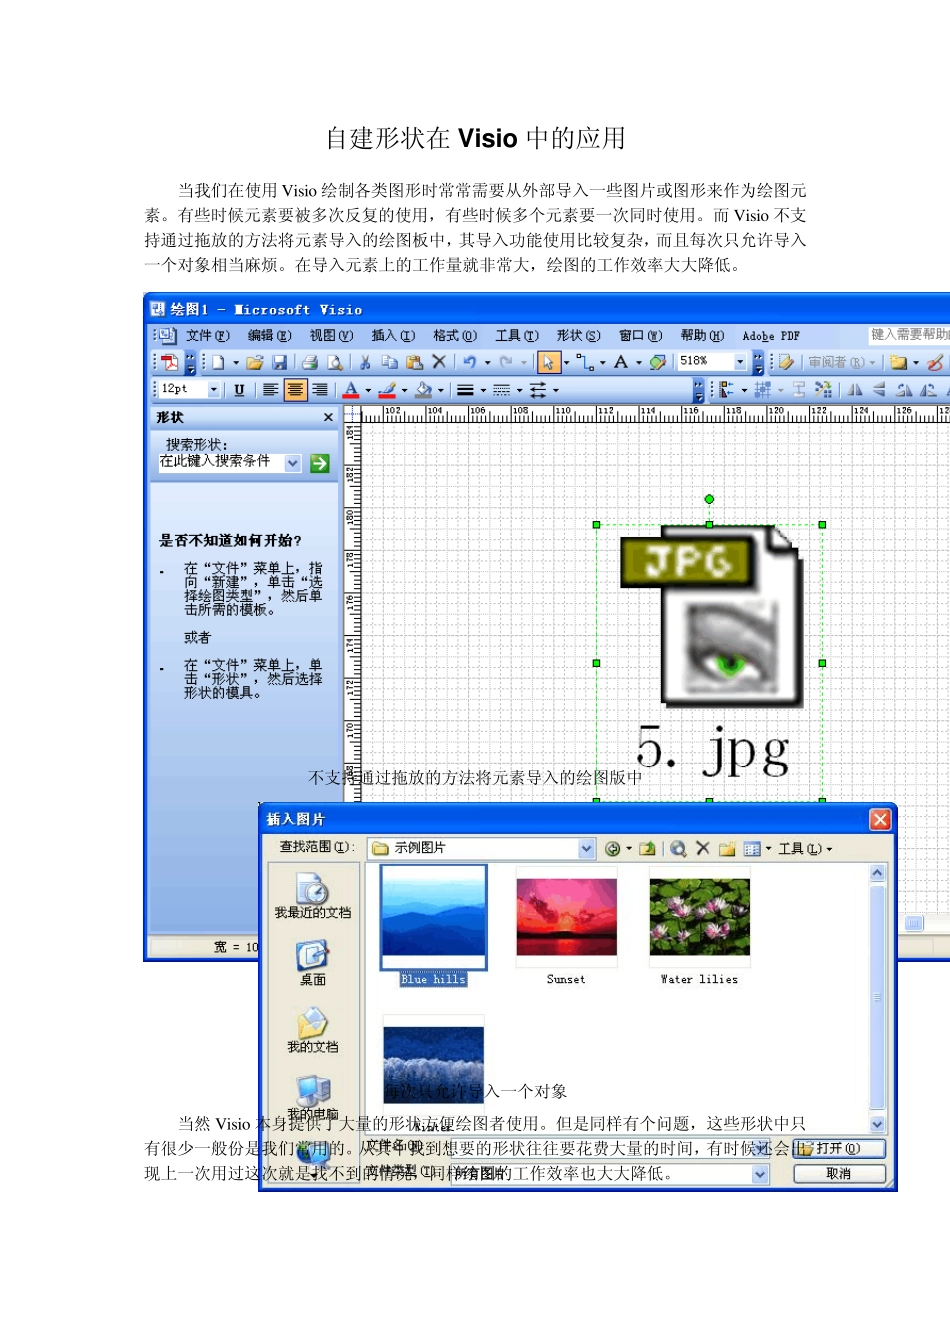Open the 12pt font size dropdown
Image resolution: width=950 pixels, height=1344 pixels.
coord(213,390)
